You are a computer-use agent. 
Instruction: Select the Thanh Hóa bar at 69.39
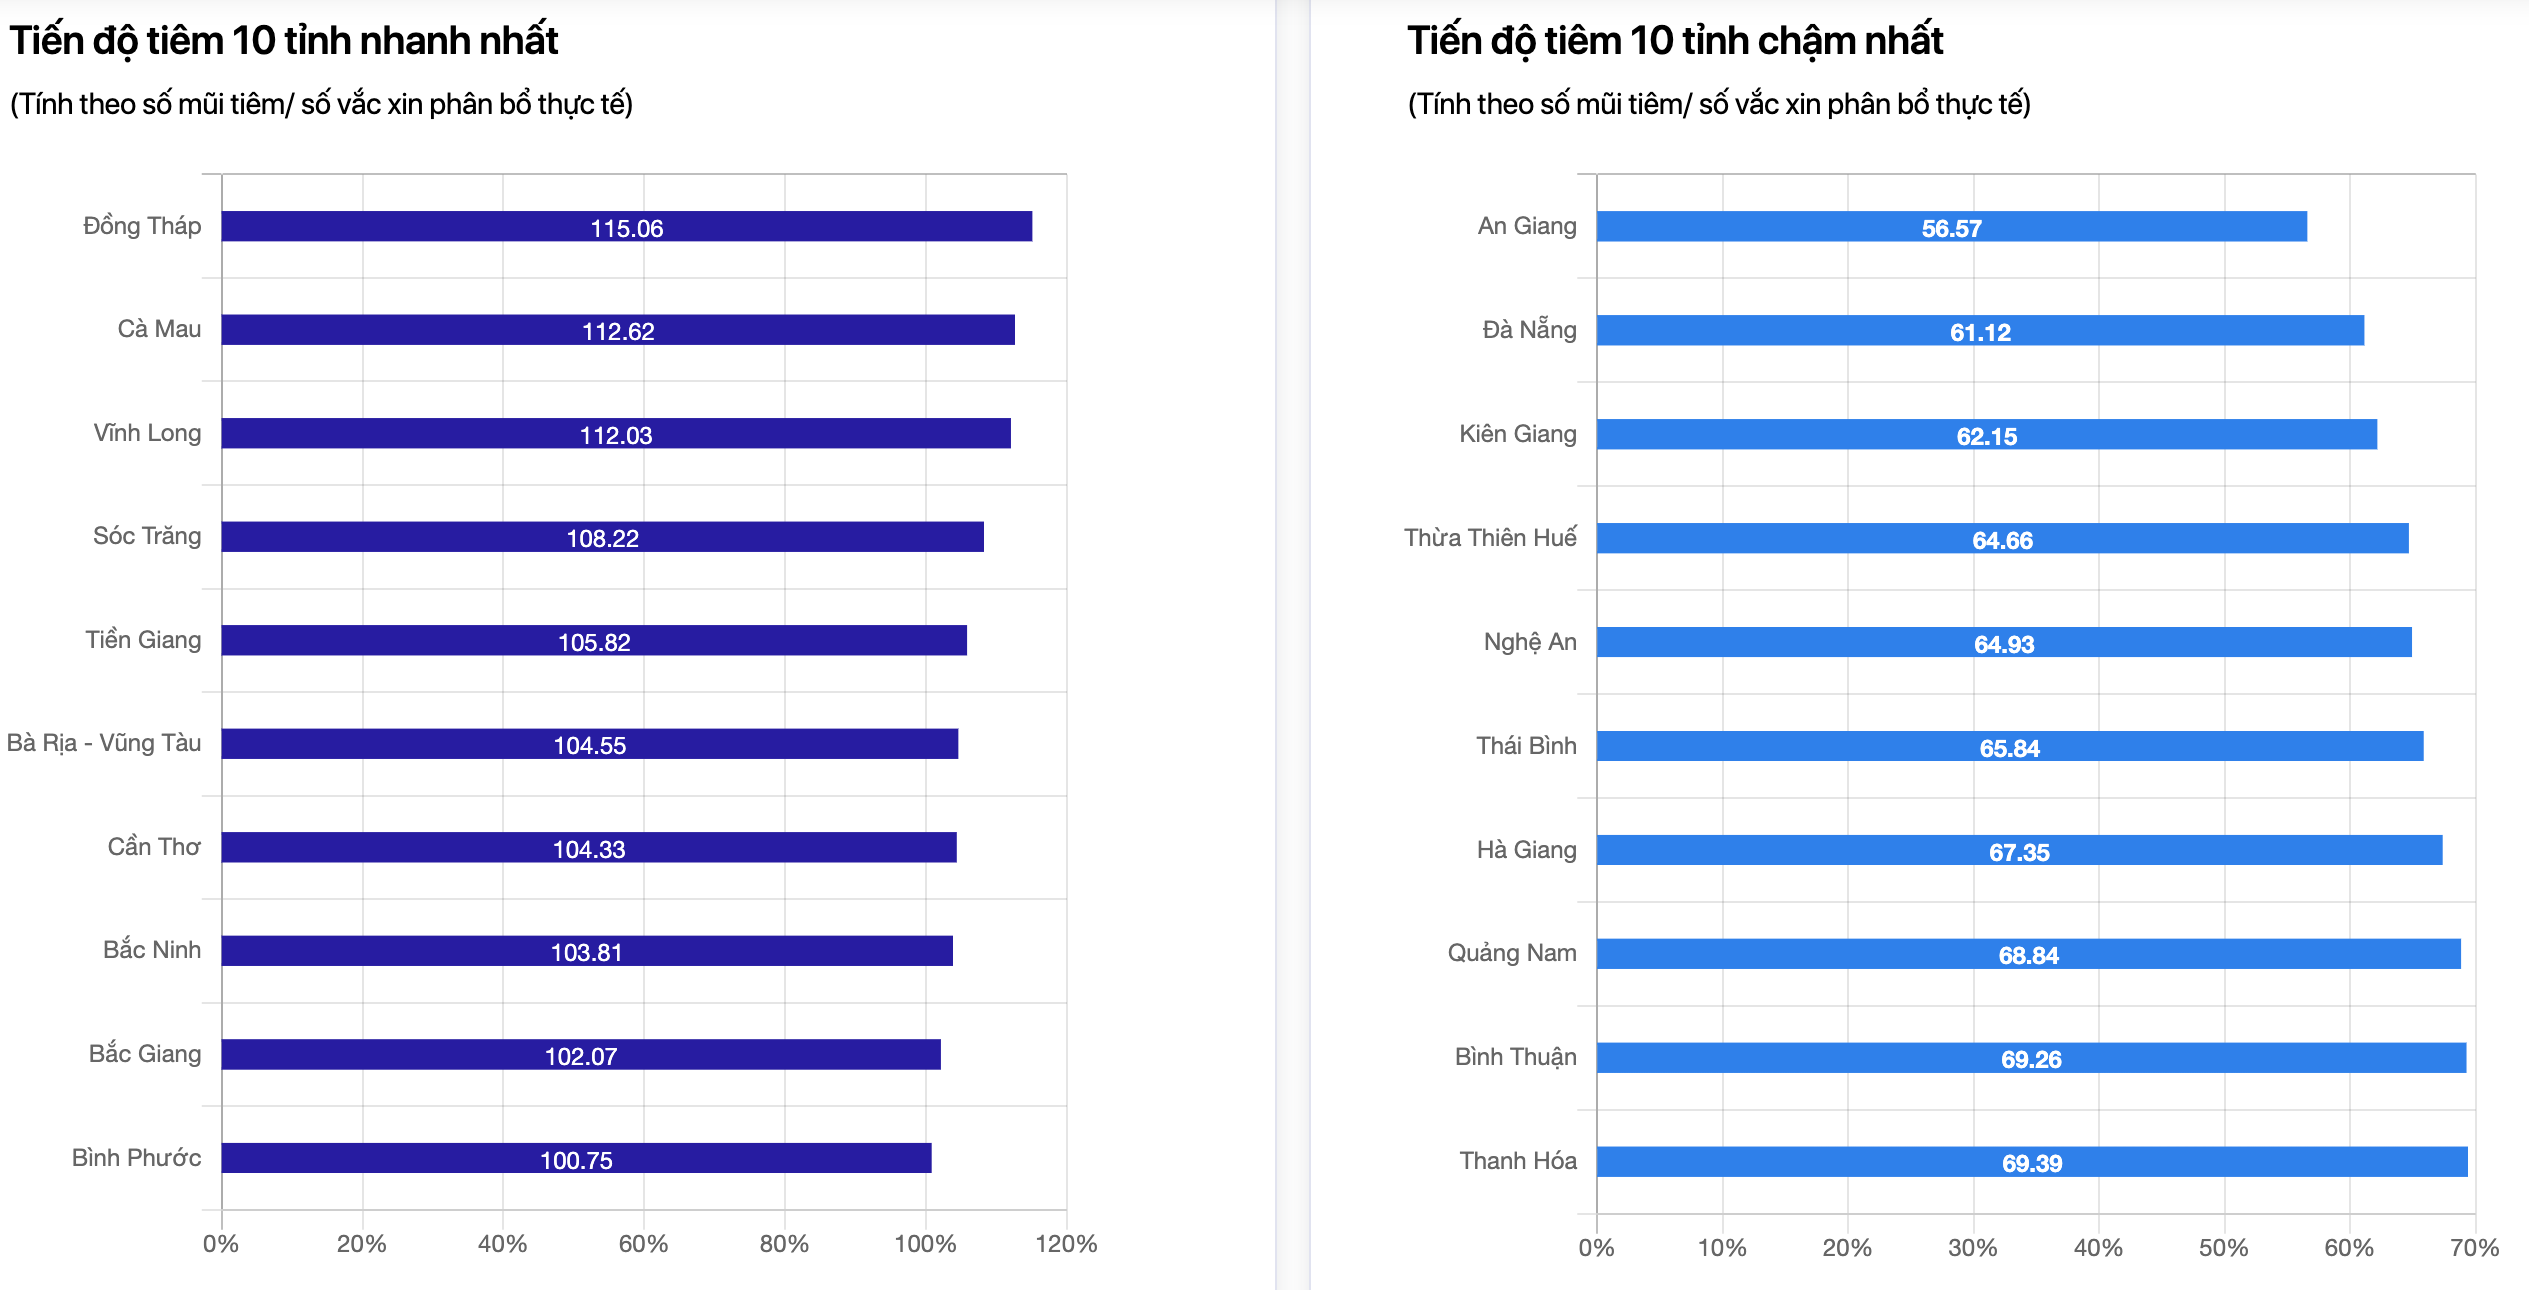pos(2032,1162)
